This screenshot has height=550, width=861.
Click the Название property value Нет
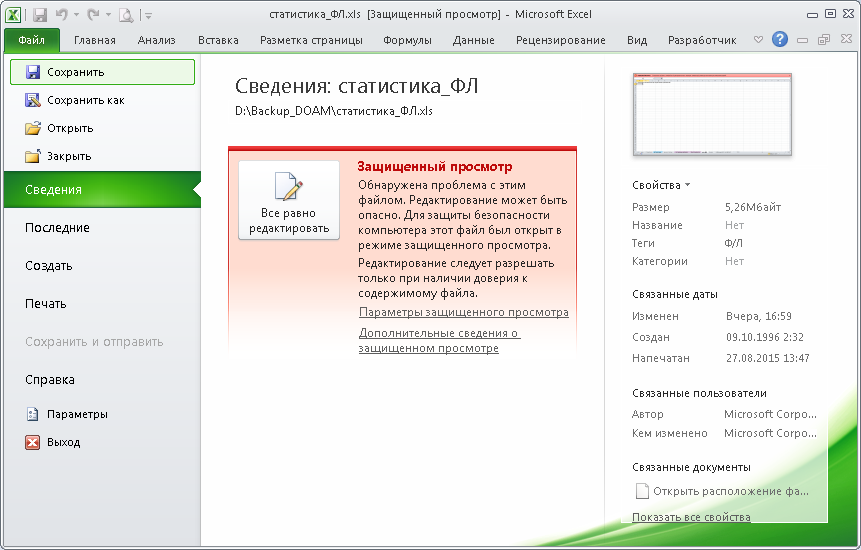pos(734,225)
